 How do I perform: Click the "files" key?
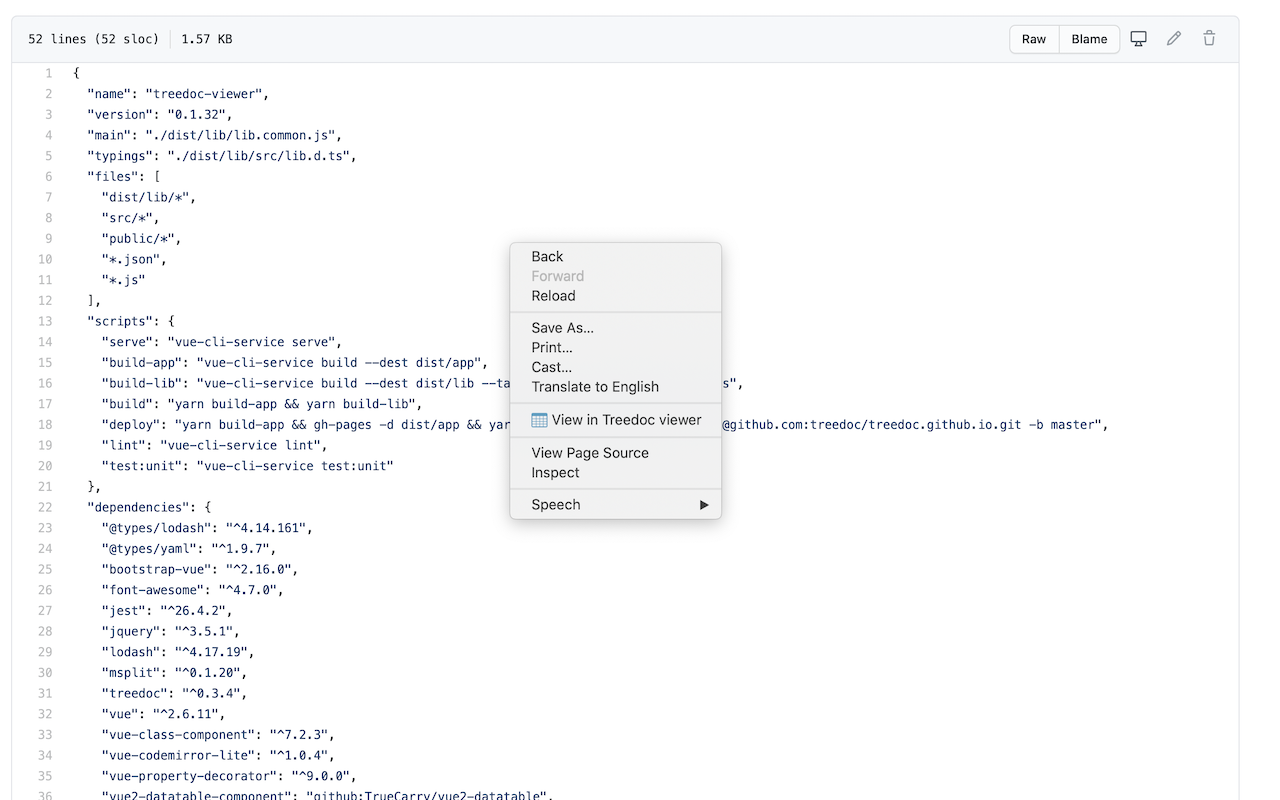tap(112, 176)
